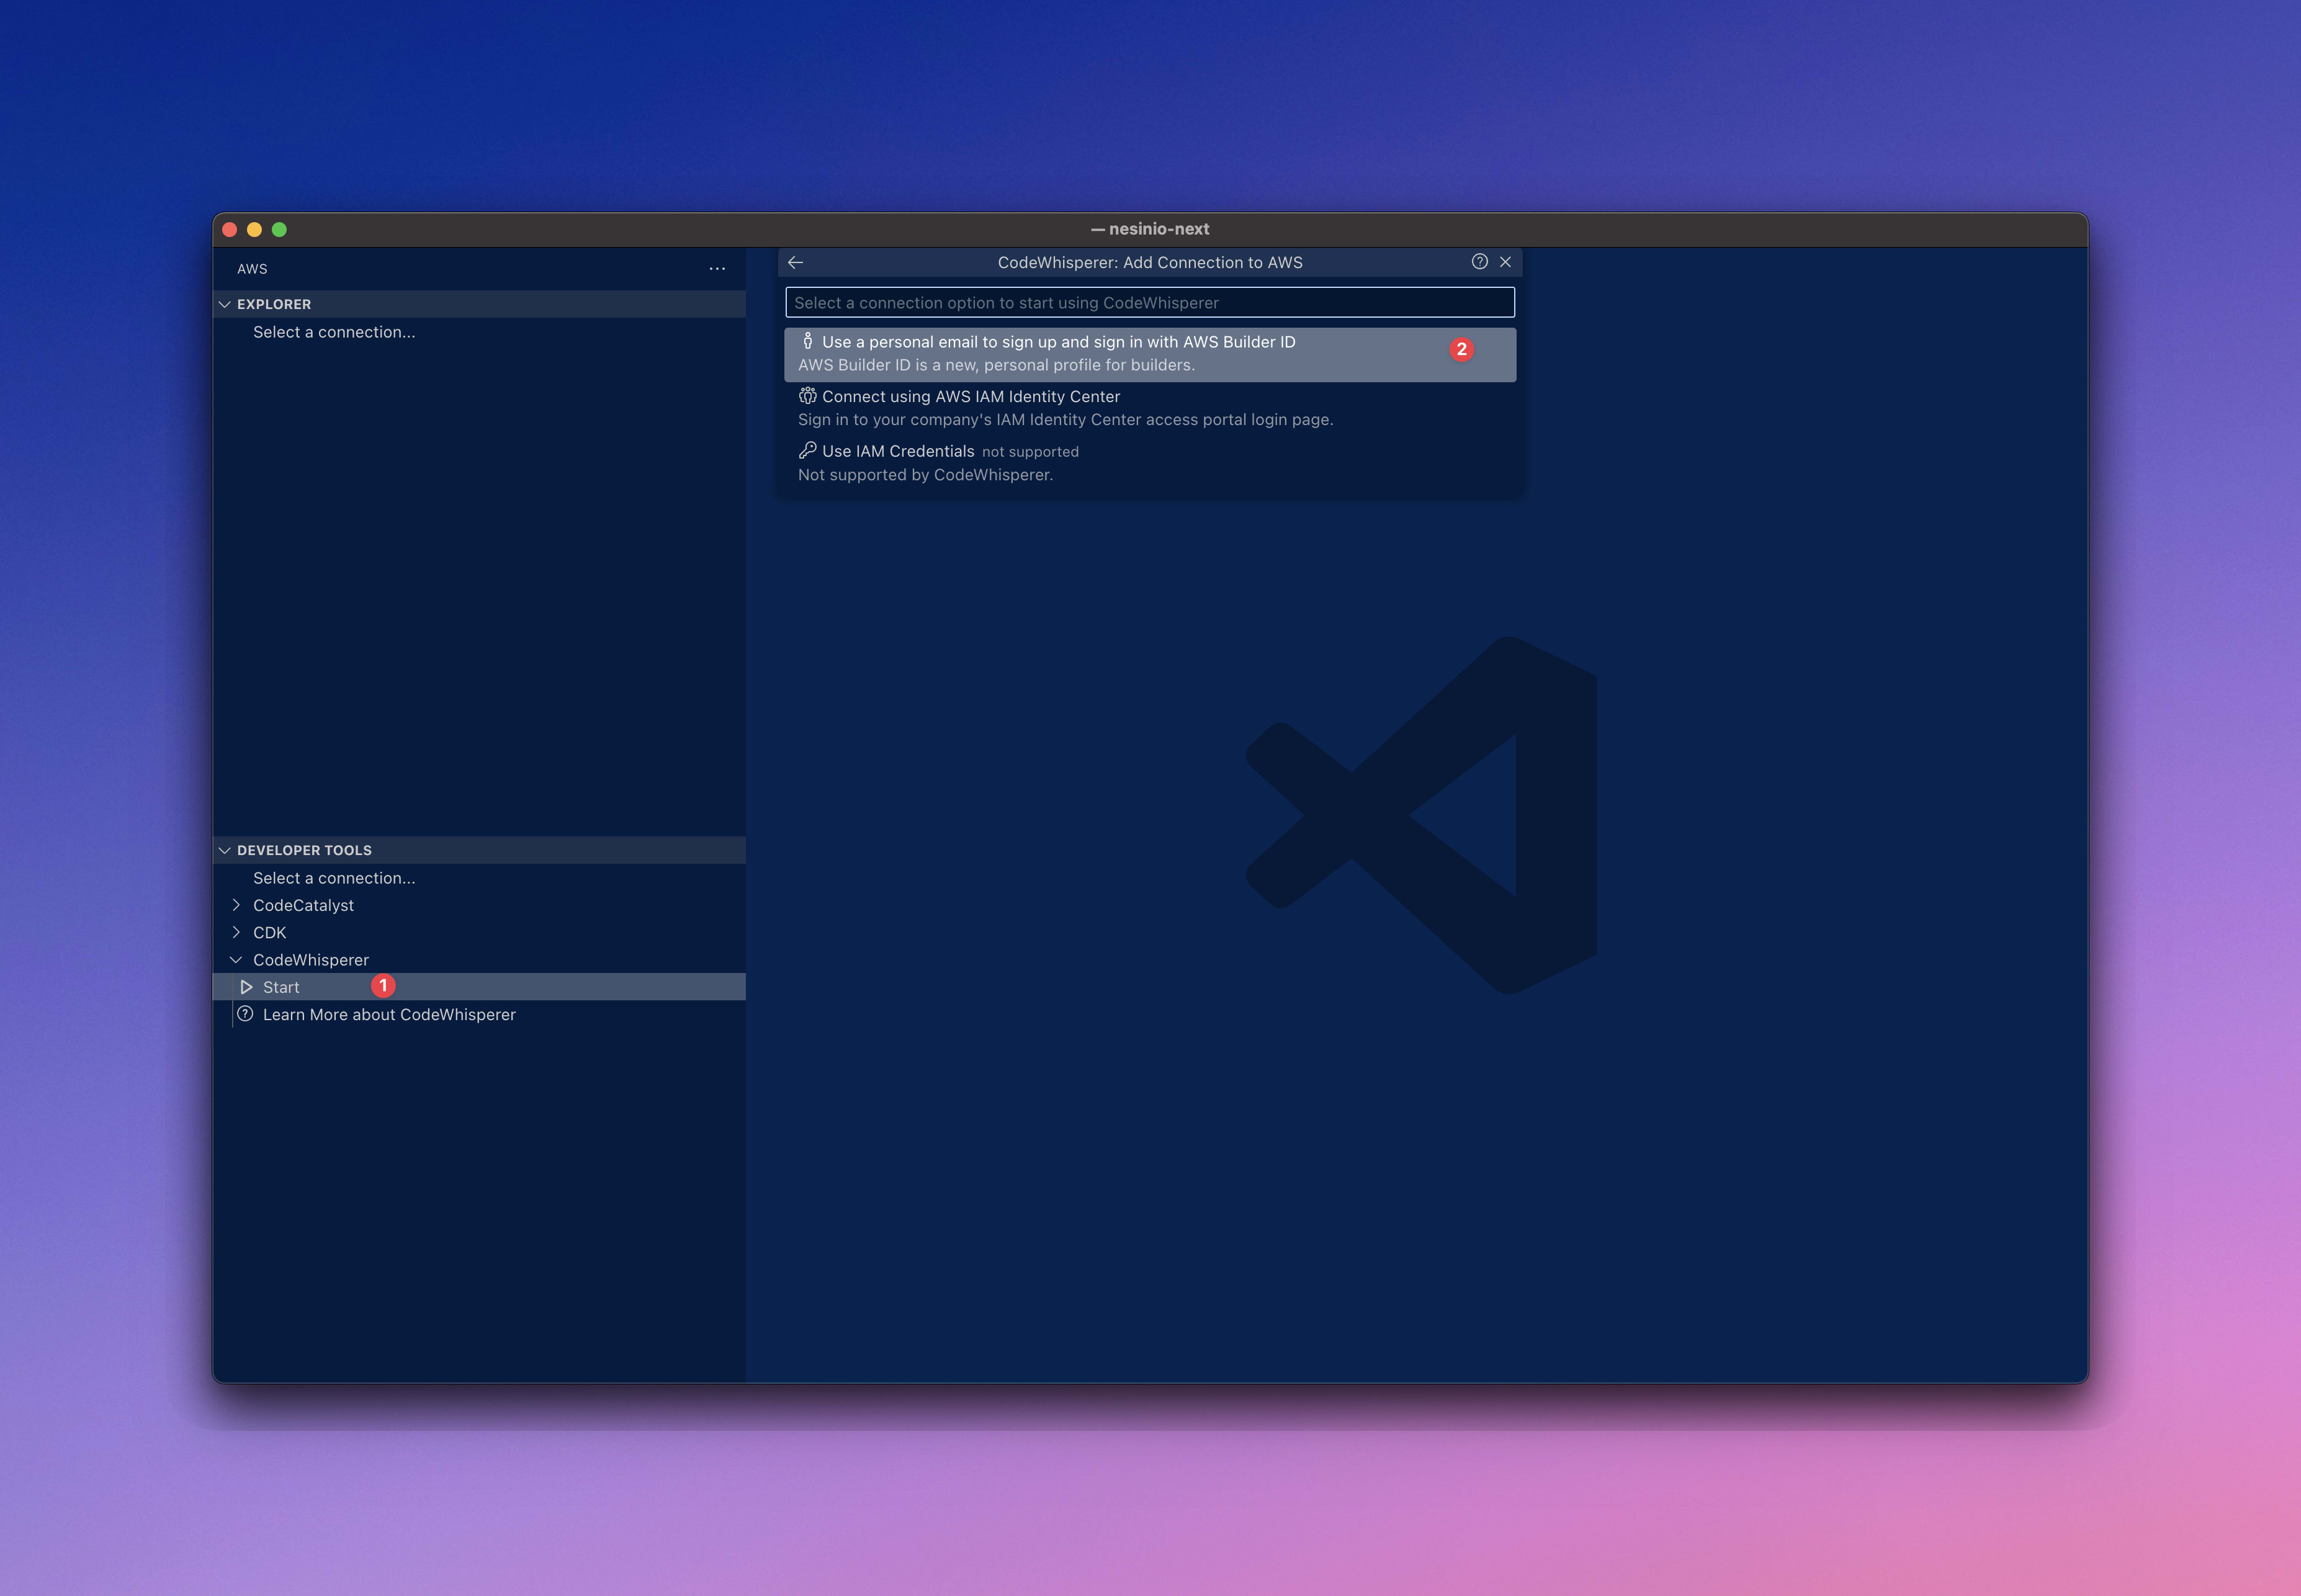2301x1596 pixels.
Task: Click the yellow minimize window button
Action: click(x=254, y=229)
